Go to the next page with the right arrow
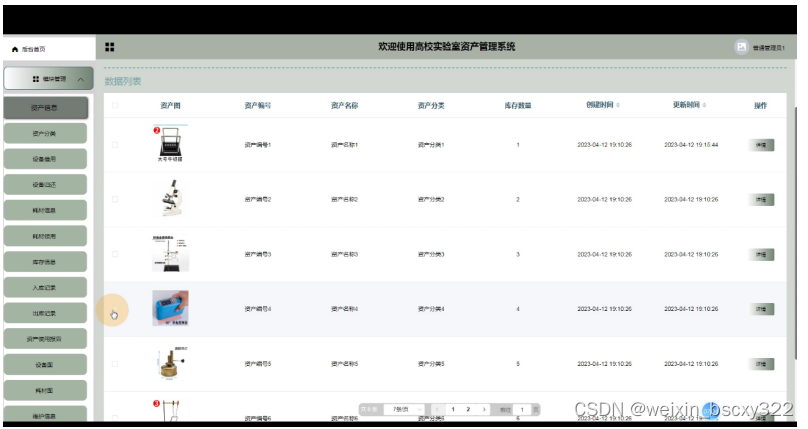The width and height of the screenshot is (808, 429). 484,409
